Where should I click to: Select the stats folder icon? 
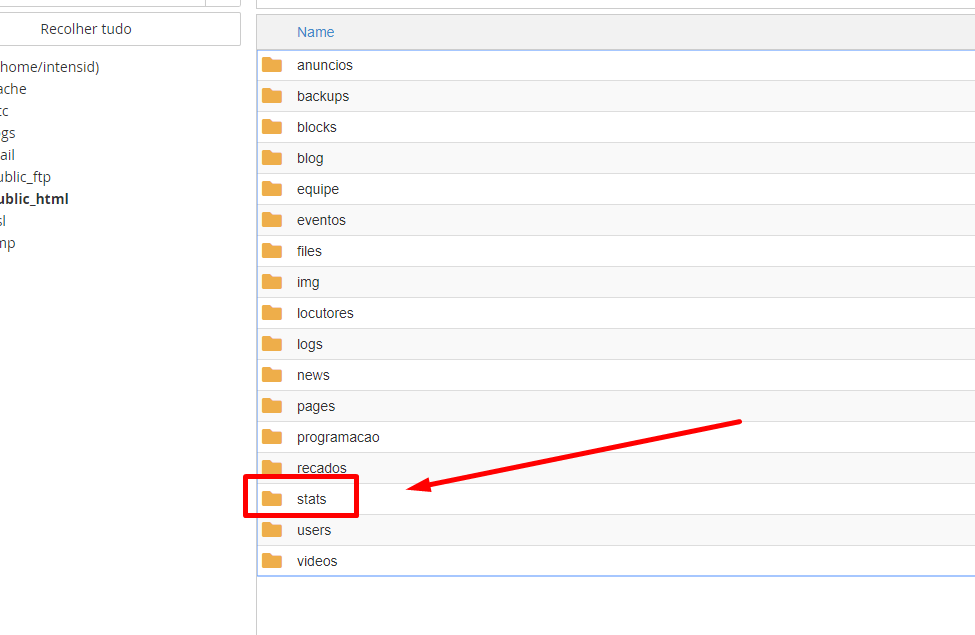click(272, 499)
